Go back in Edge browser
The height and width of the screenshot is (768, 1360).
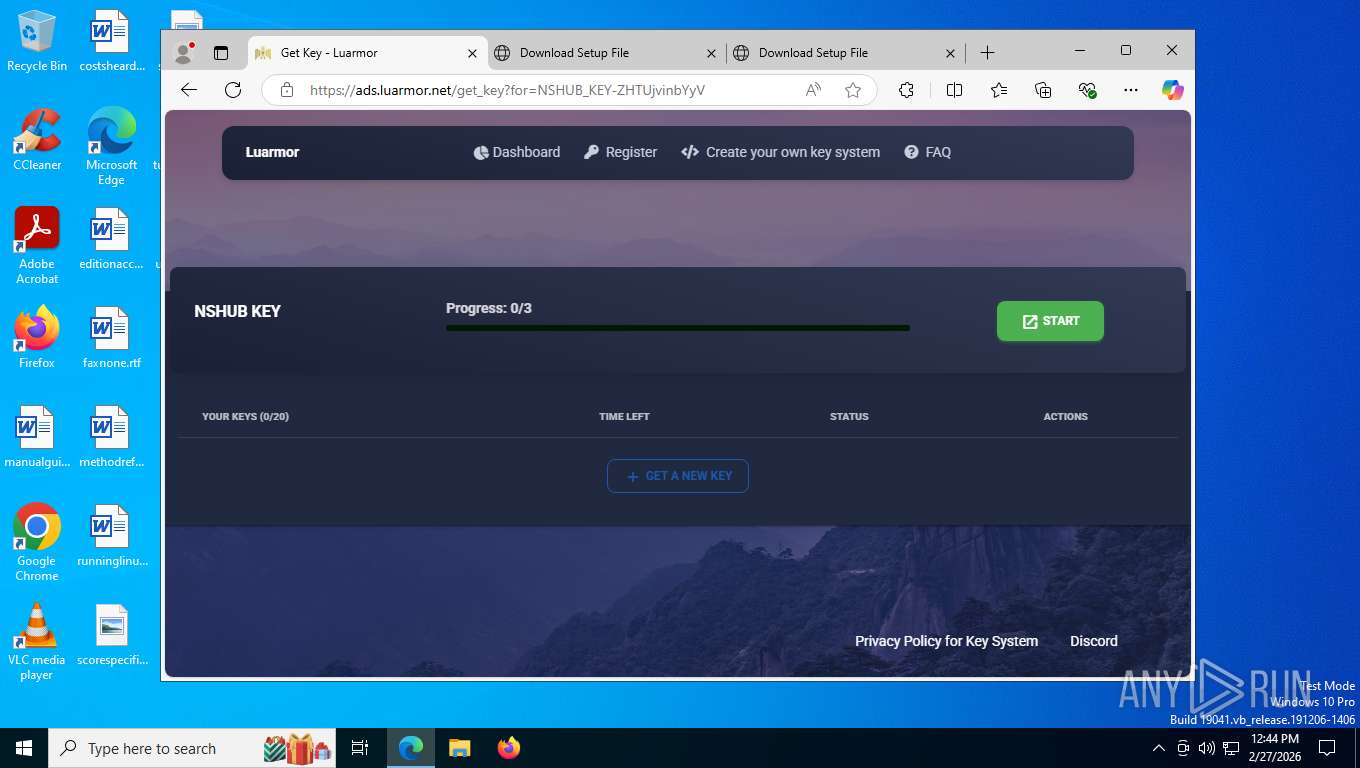pos(189,90)
